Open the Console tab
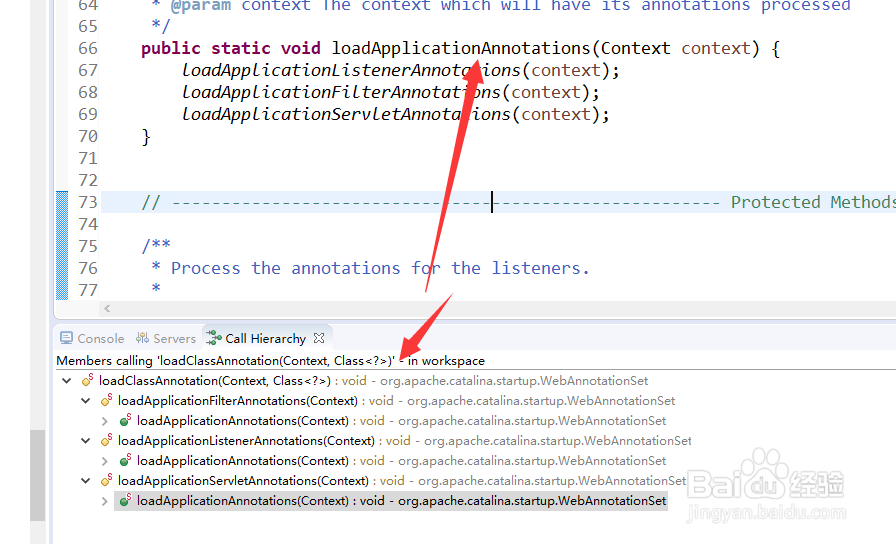The height and width of the screenshot is (544, 896). pyautogui.click(x=92, y=338)
